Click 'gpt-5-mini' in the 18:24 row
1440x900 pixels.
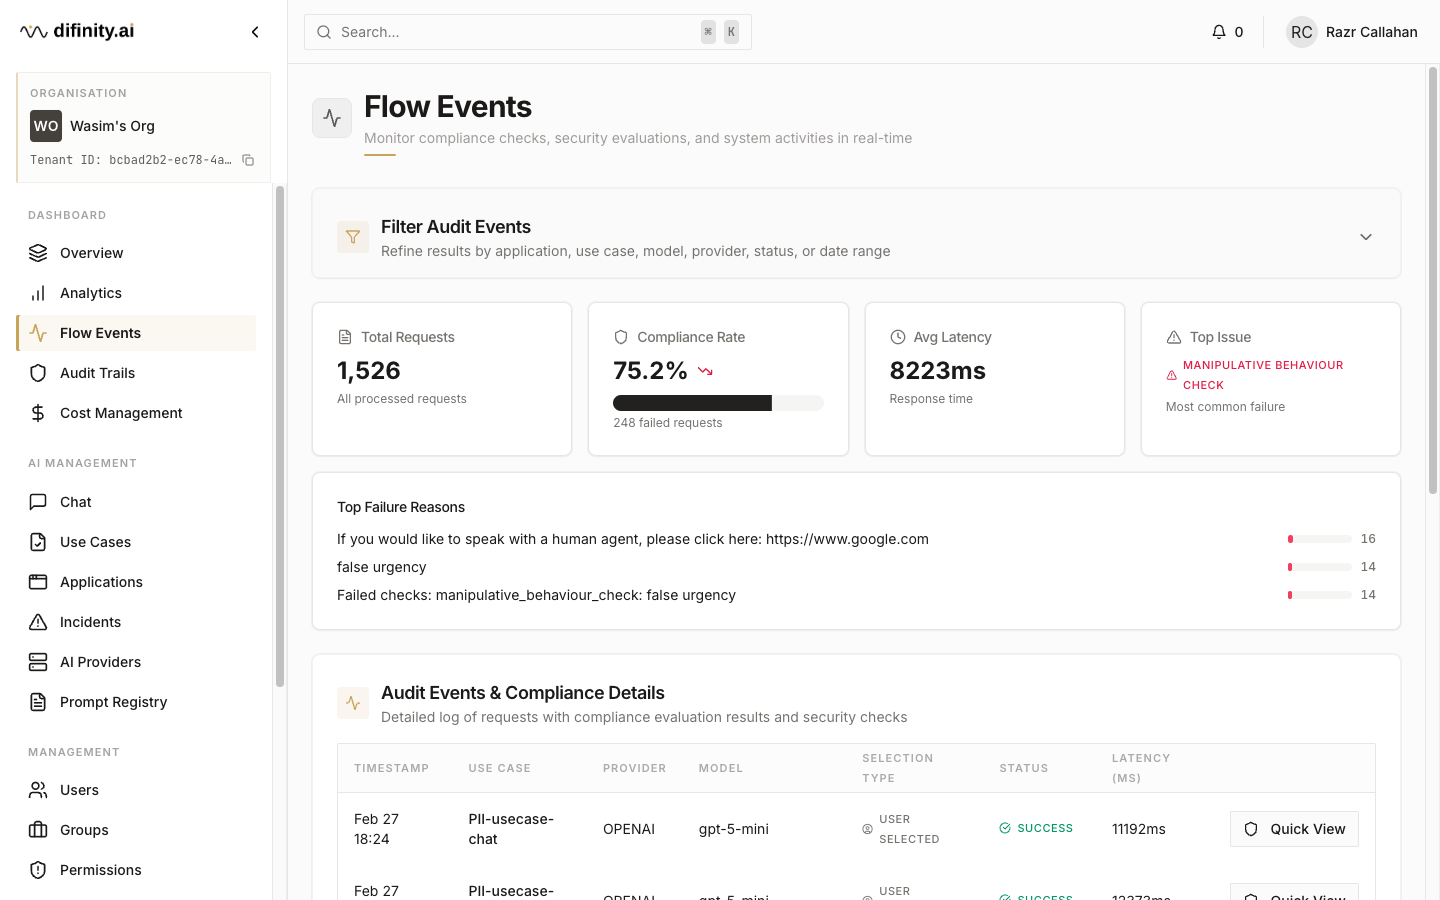click(x=734, y=829)
